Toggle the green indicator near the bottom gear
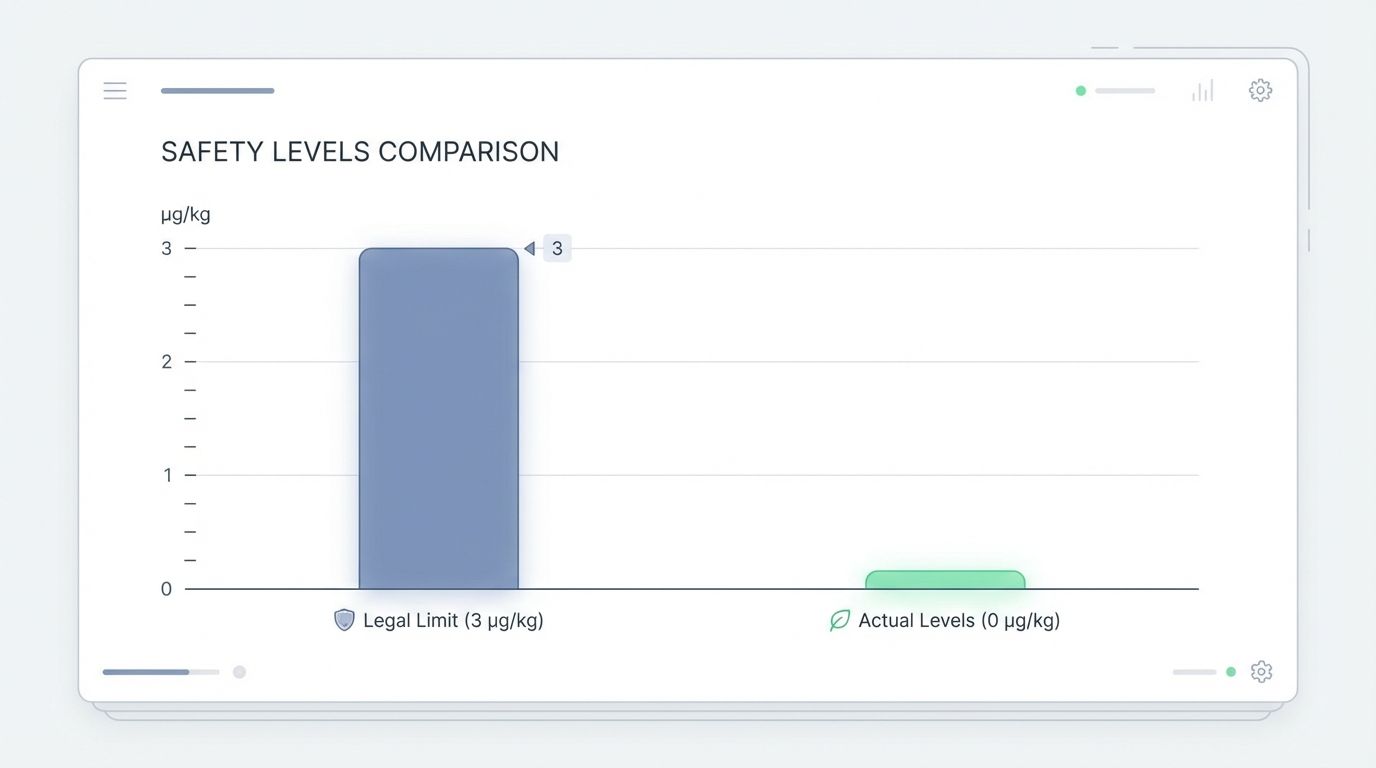The height and width of the screenshot is (768, 1376). (x=1228, y=672)
